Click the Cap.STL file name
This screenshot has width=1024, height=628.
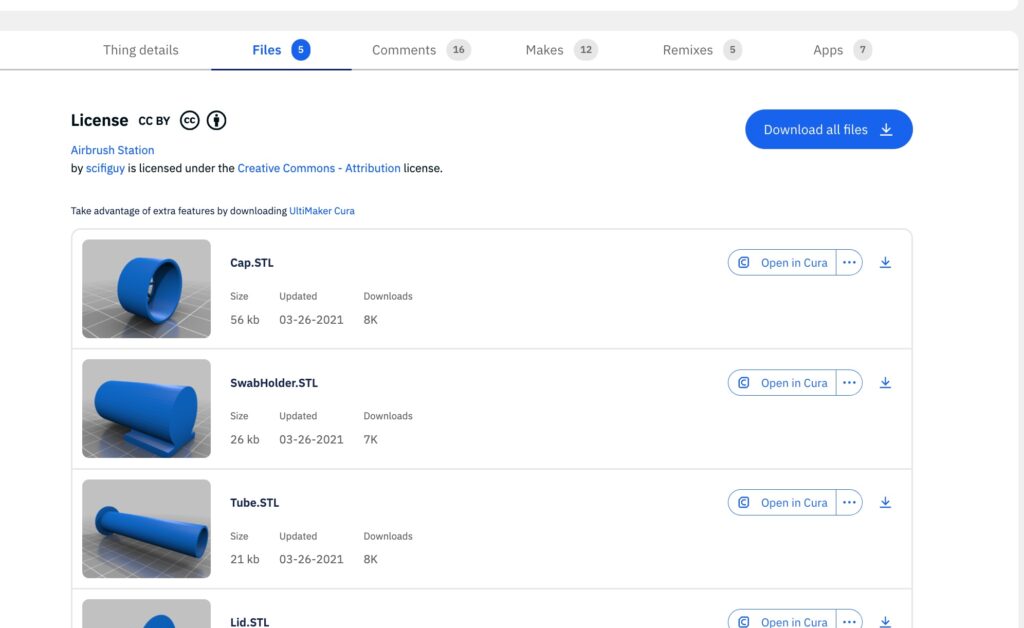click(x=251, y=262)
